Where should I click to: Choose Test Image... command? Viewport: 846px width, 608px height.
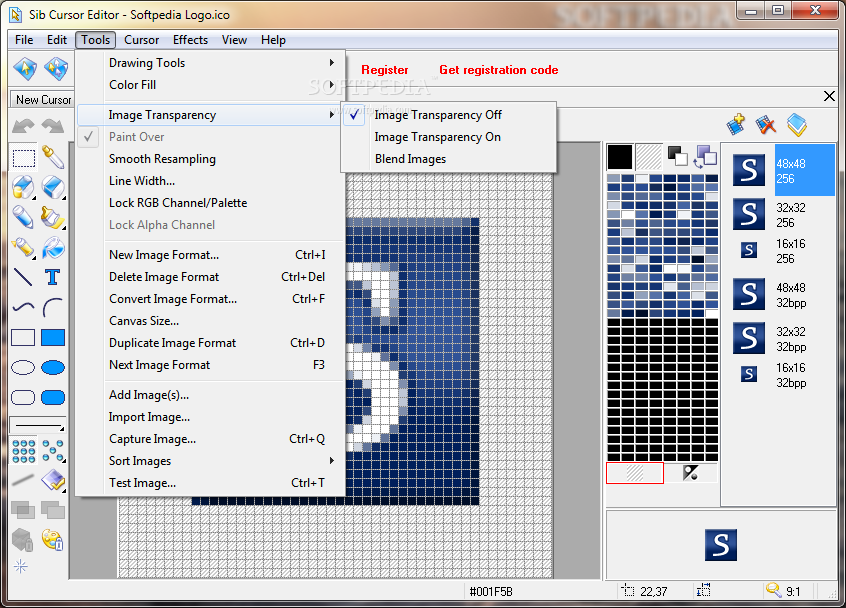point(210,483)
